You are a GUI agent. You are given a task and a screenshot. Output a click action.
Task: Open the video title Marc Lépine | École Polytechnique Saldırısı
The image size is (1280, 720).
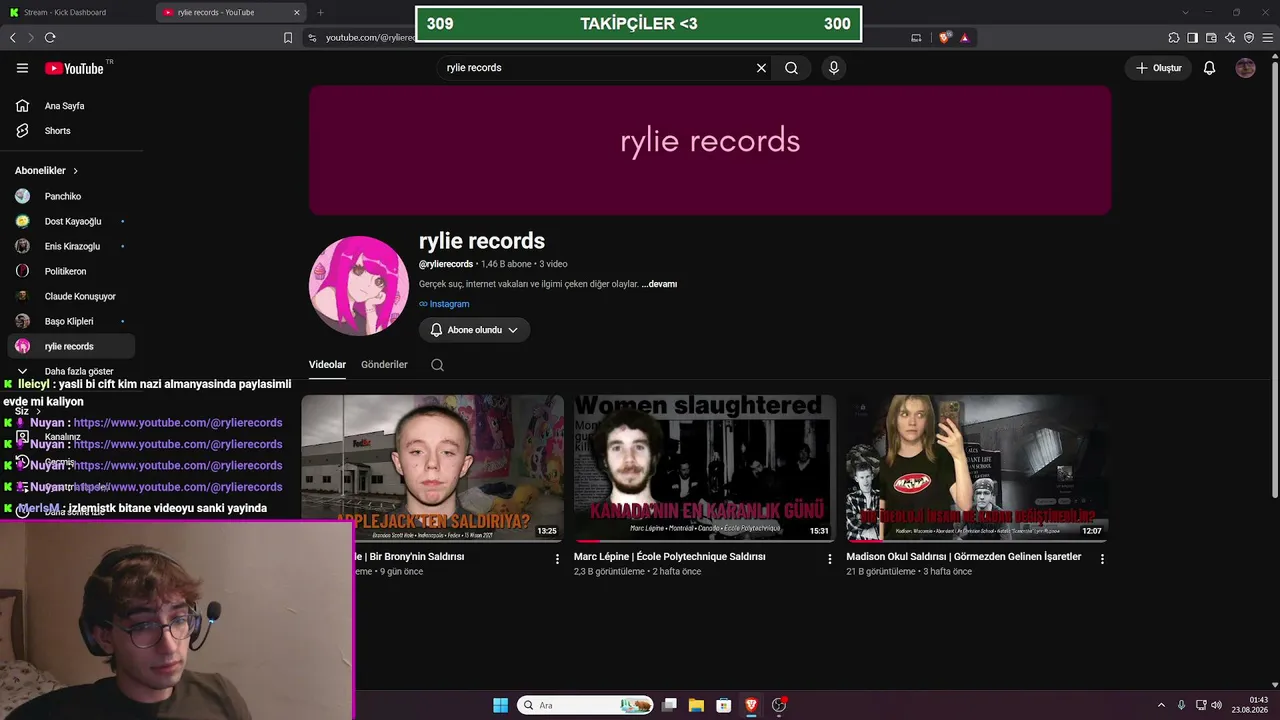tap(670, 557)
